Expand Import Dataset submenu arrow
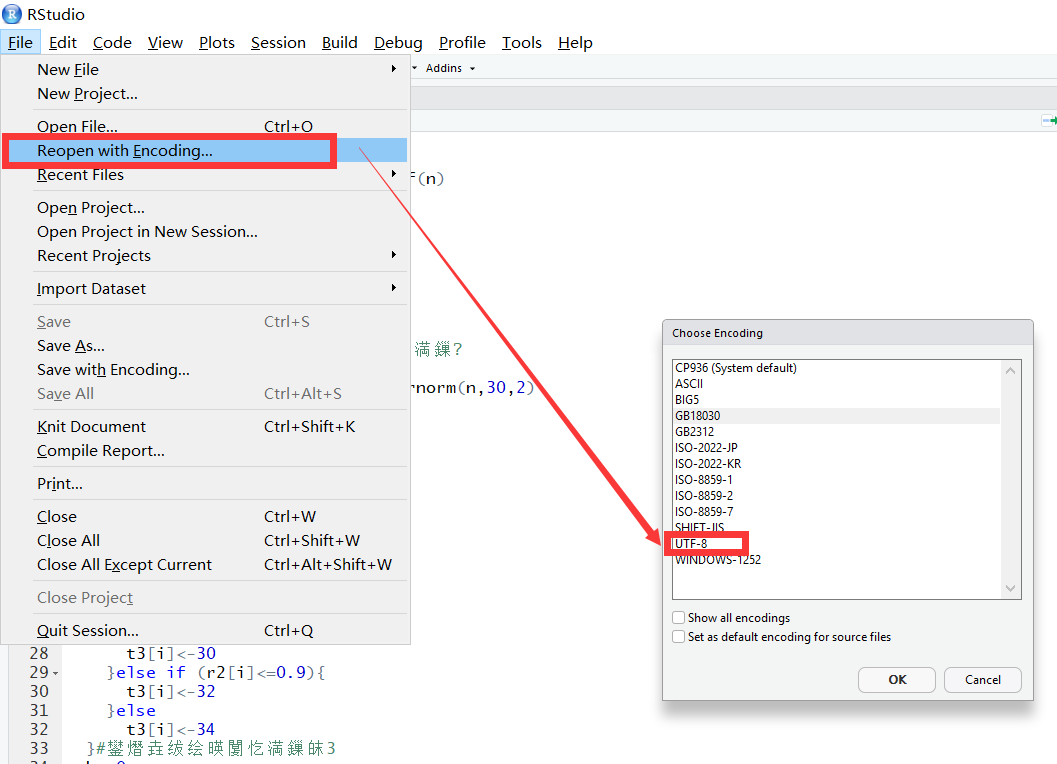The height and width of the screenshot is (764, 1057). pyautogui.click(x=394, y=288)
